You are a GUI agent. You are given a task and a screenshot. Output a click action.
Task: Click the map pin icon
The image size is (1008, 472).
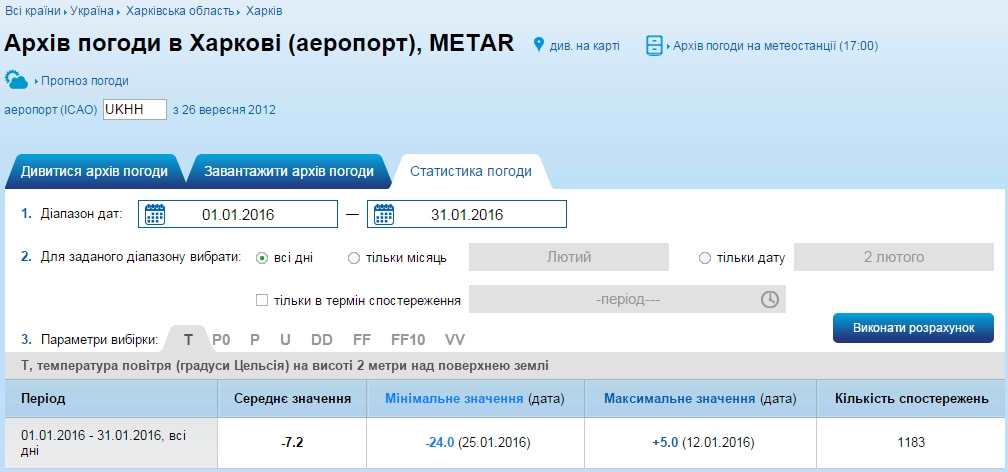[539, 45]
